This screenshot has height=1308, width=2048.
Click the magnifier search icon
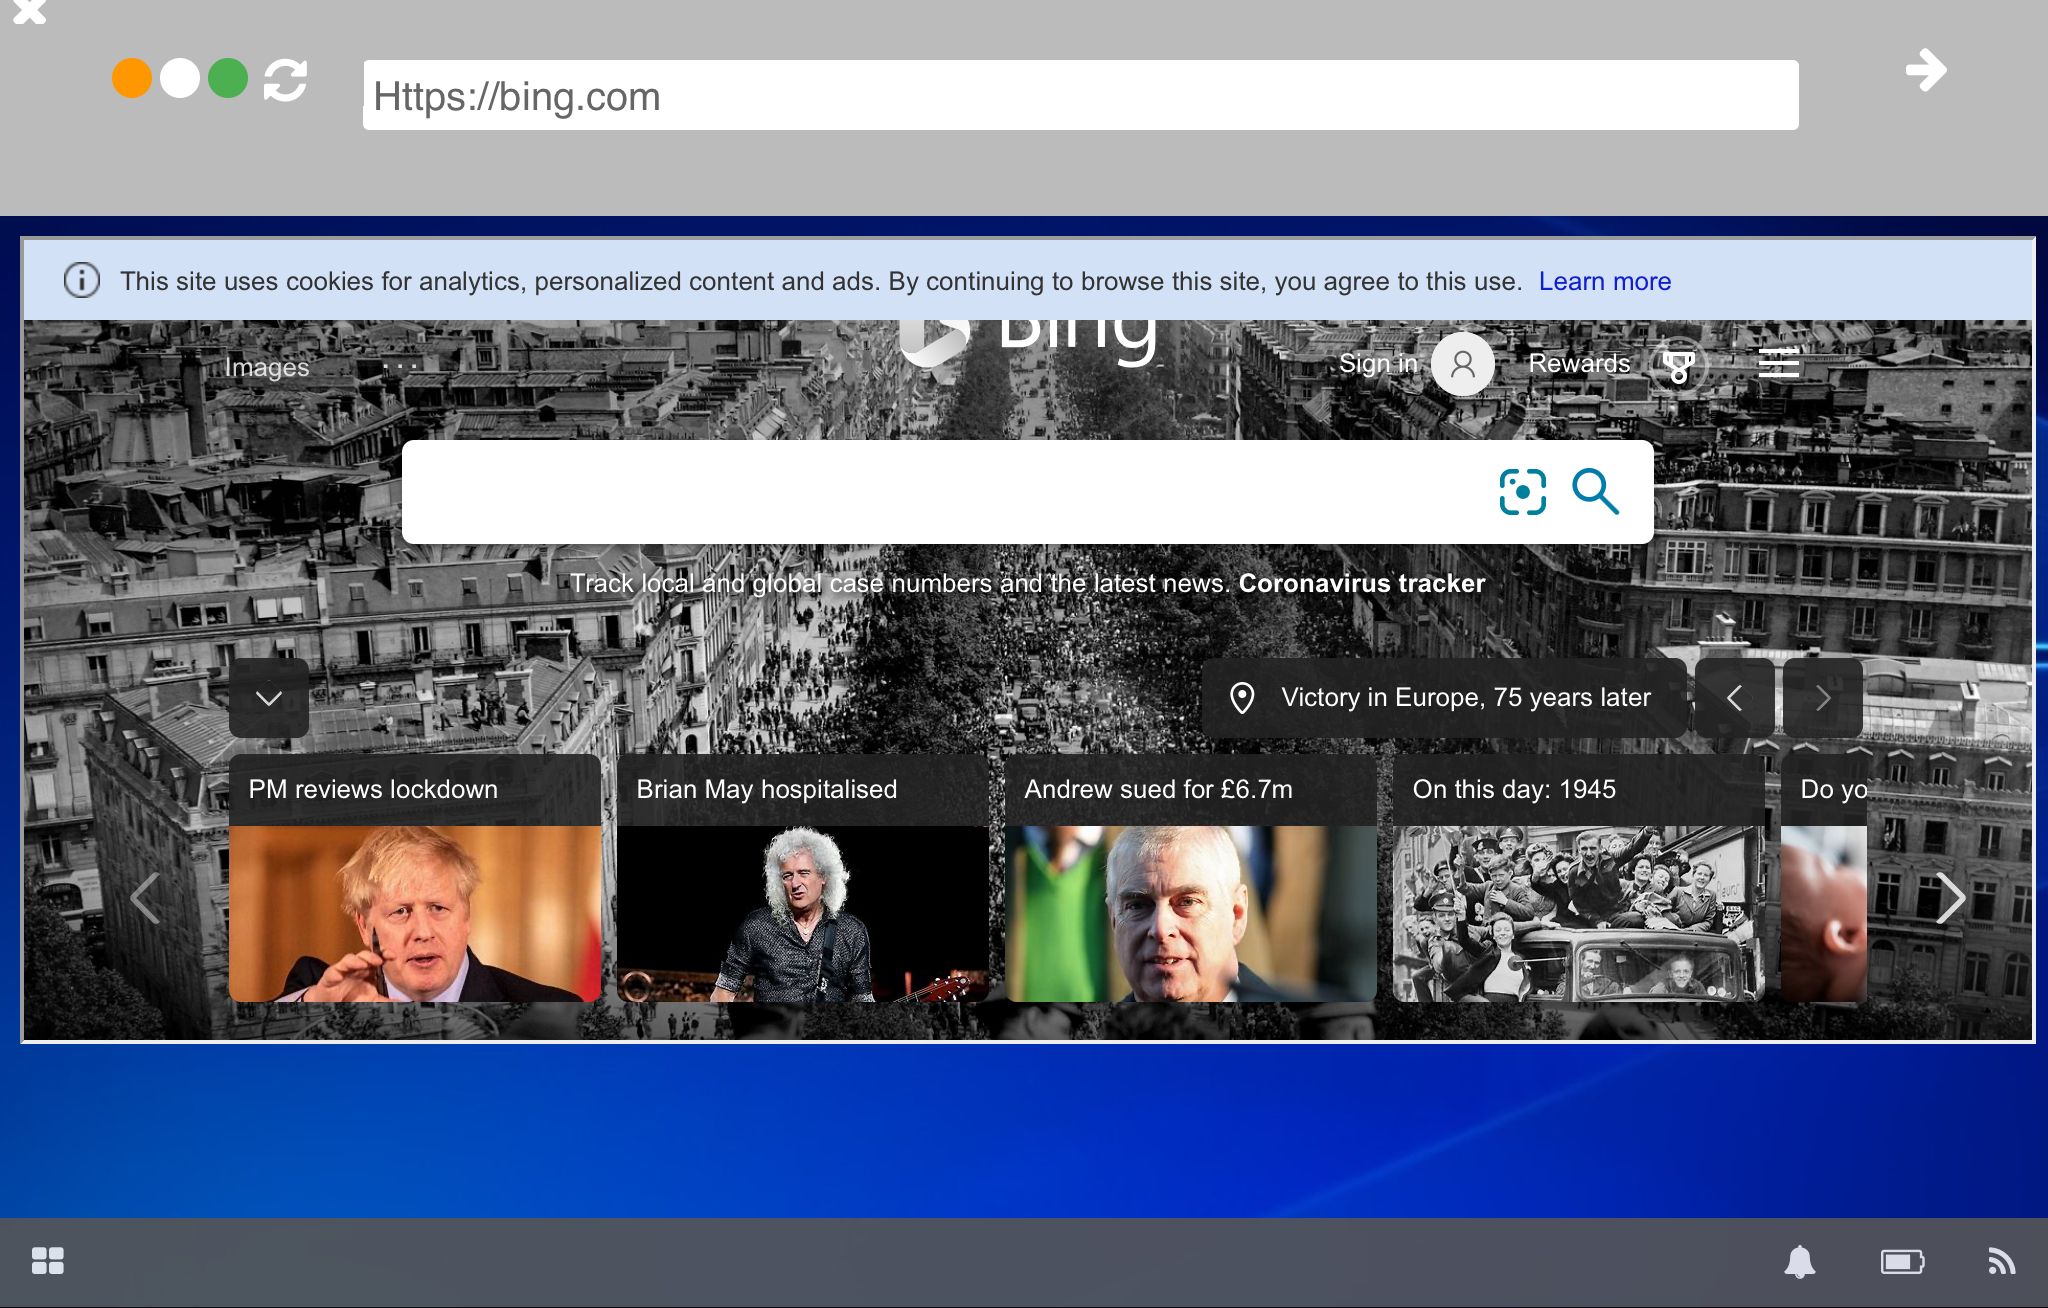click(x=1595, y=491)
